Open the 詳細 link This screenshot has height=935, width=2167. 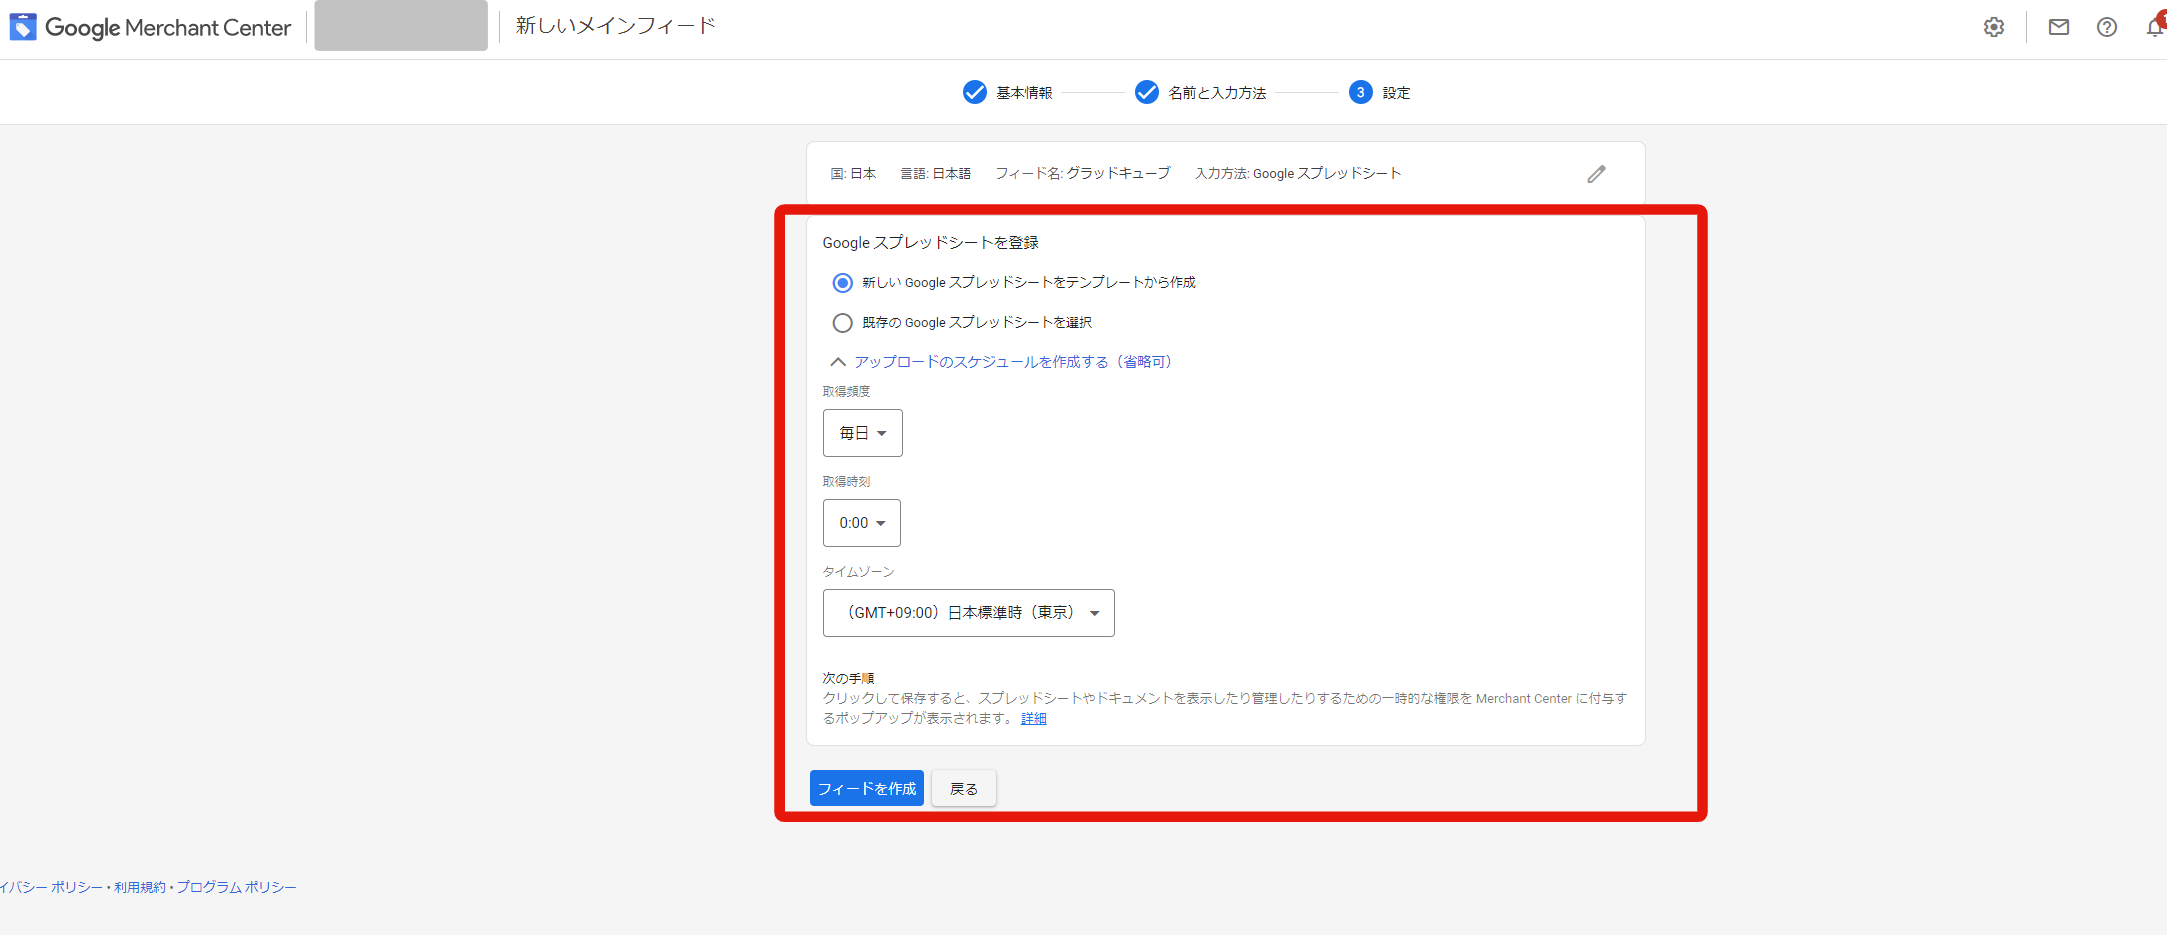click(x=1034, y=718)
